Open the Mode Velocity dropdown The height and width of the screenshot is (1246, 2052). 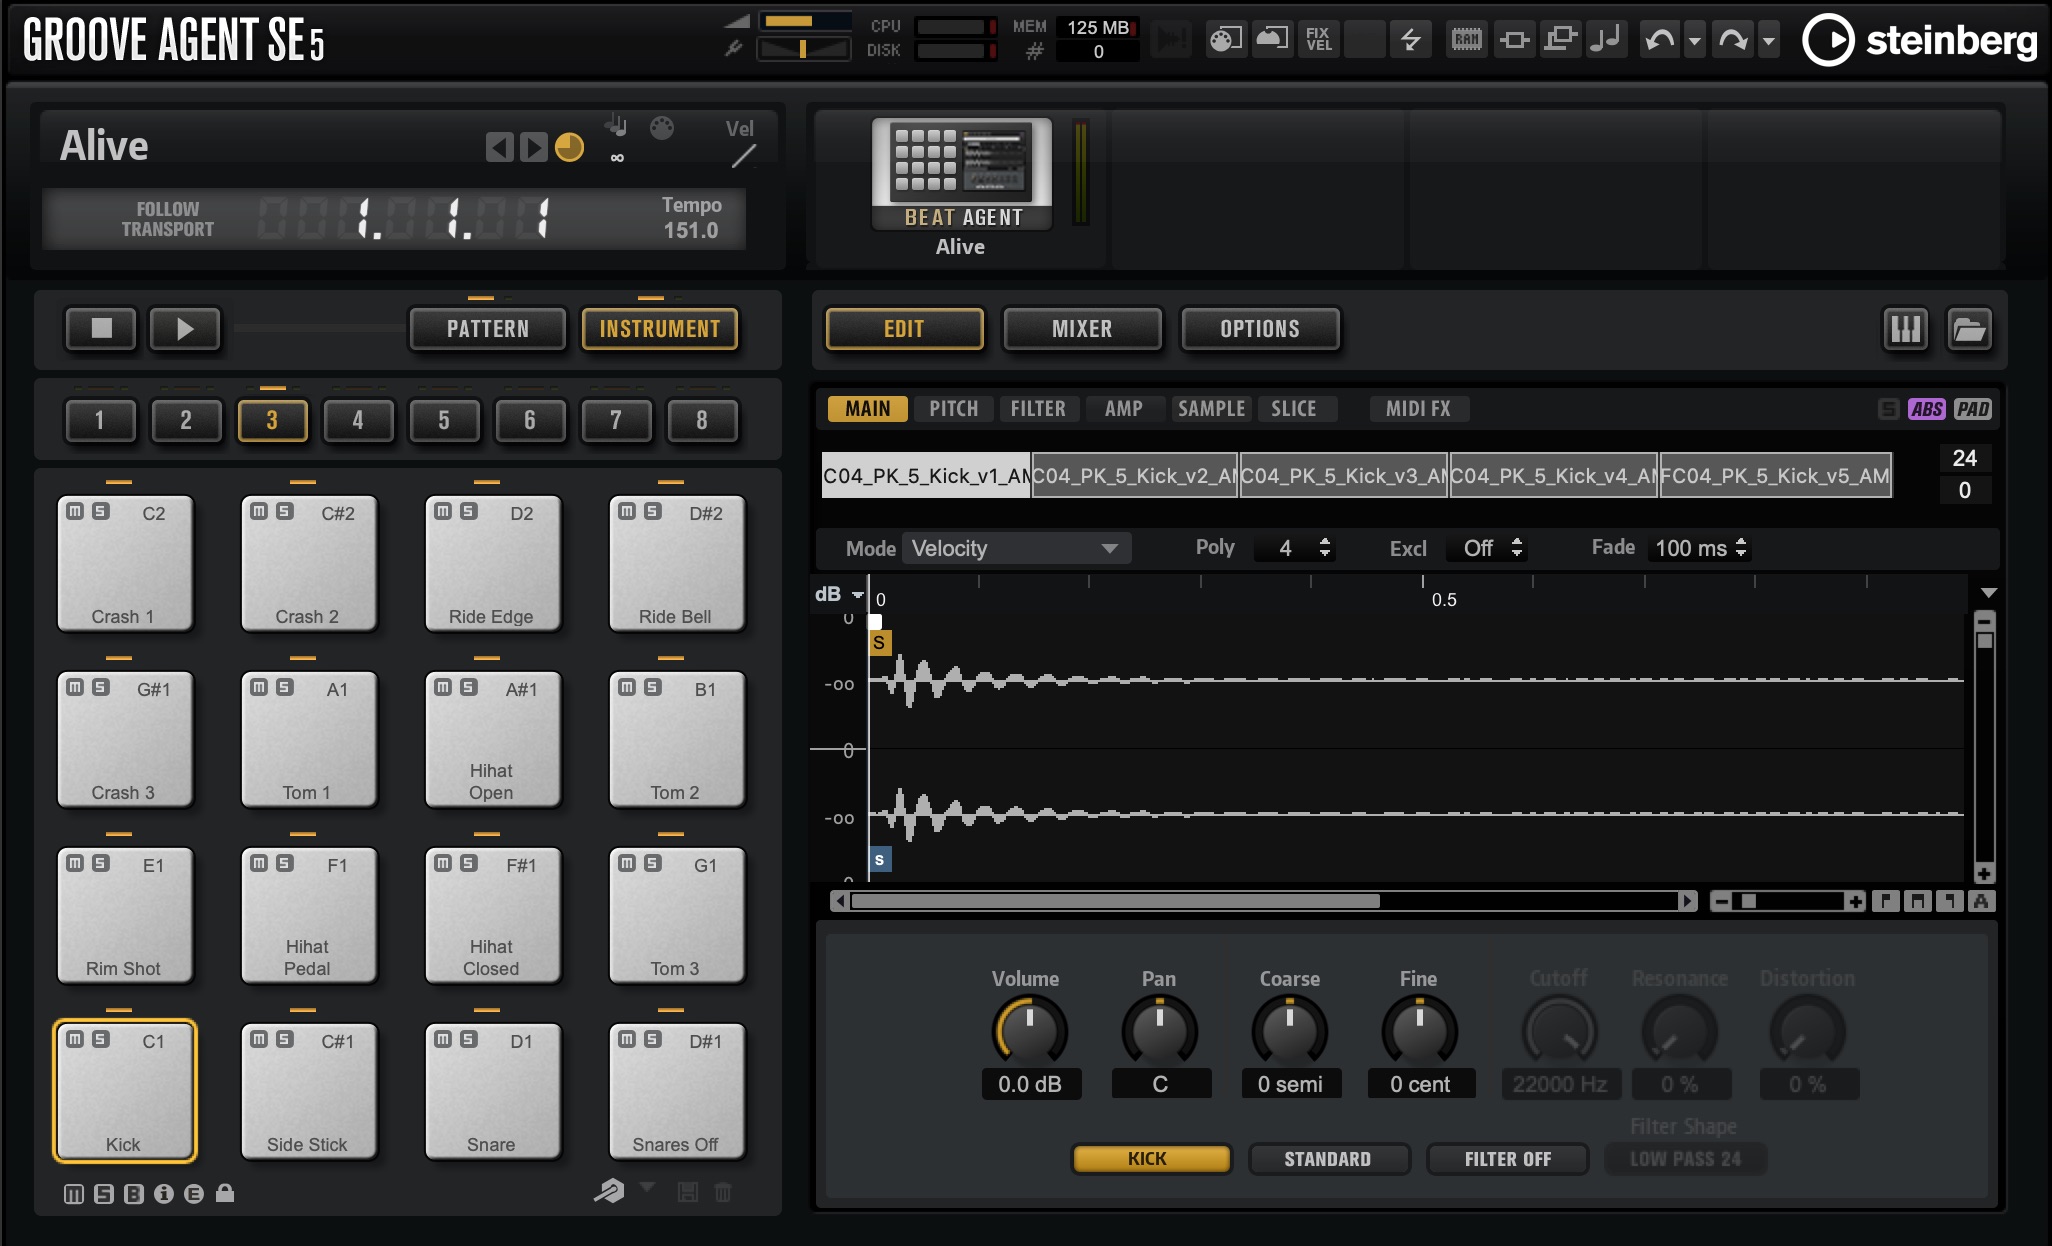click(x=1016, y=548)
